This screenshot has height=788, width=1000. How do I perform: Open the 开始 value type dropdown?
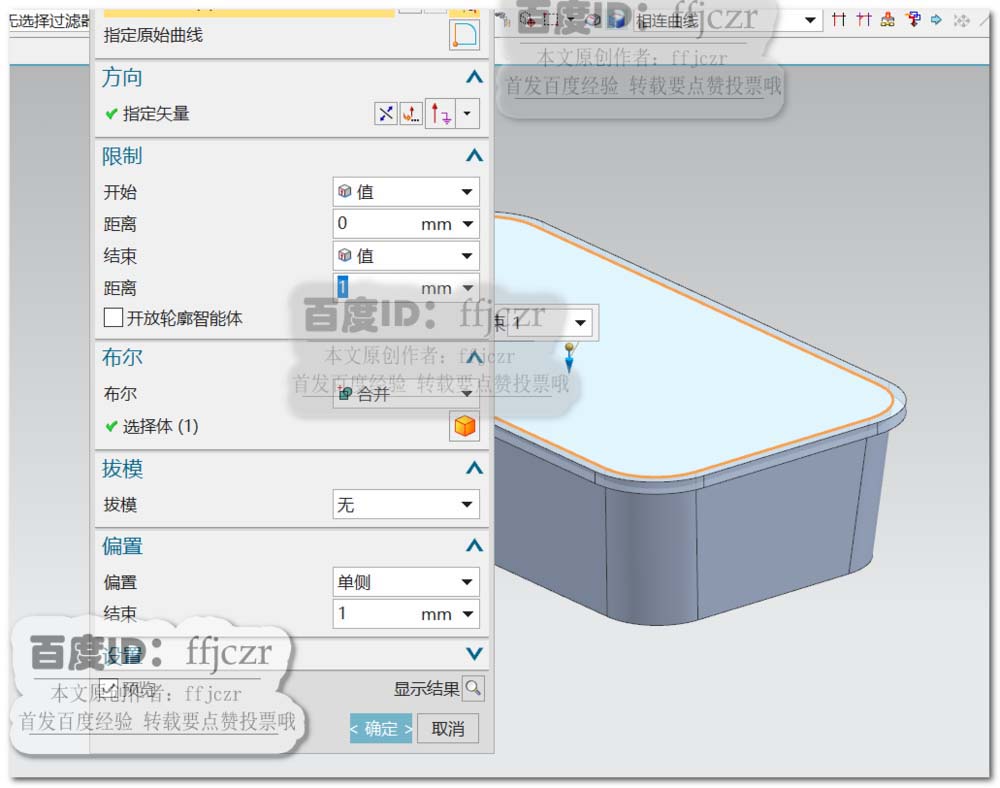pos(406,192)
